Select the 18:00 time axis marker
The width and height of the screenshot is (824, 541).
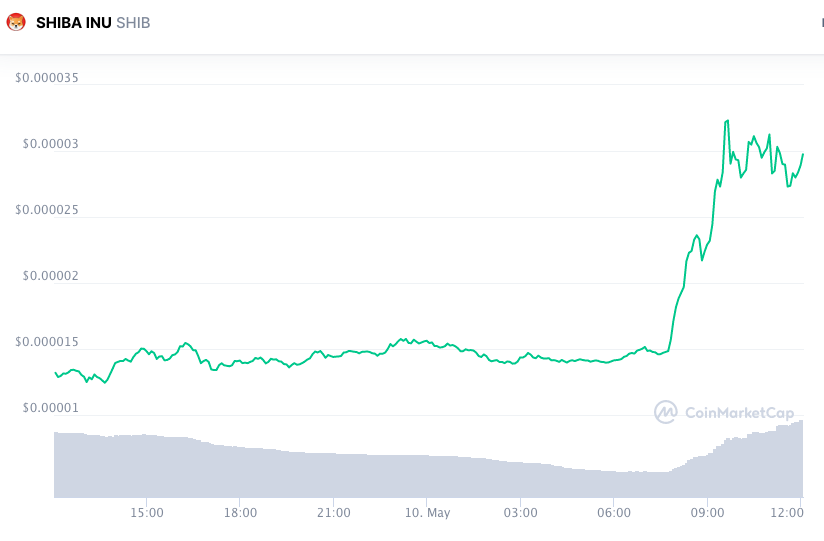240,513
